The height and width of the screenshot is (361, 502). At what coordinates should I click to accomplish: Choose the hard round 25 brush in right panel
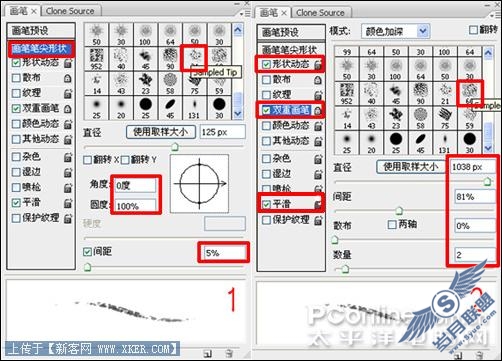pos(396,142)
